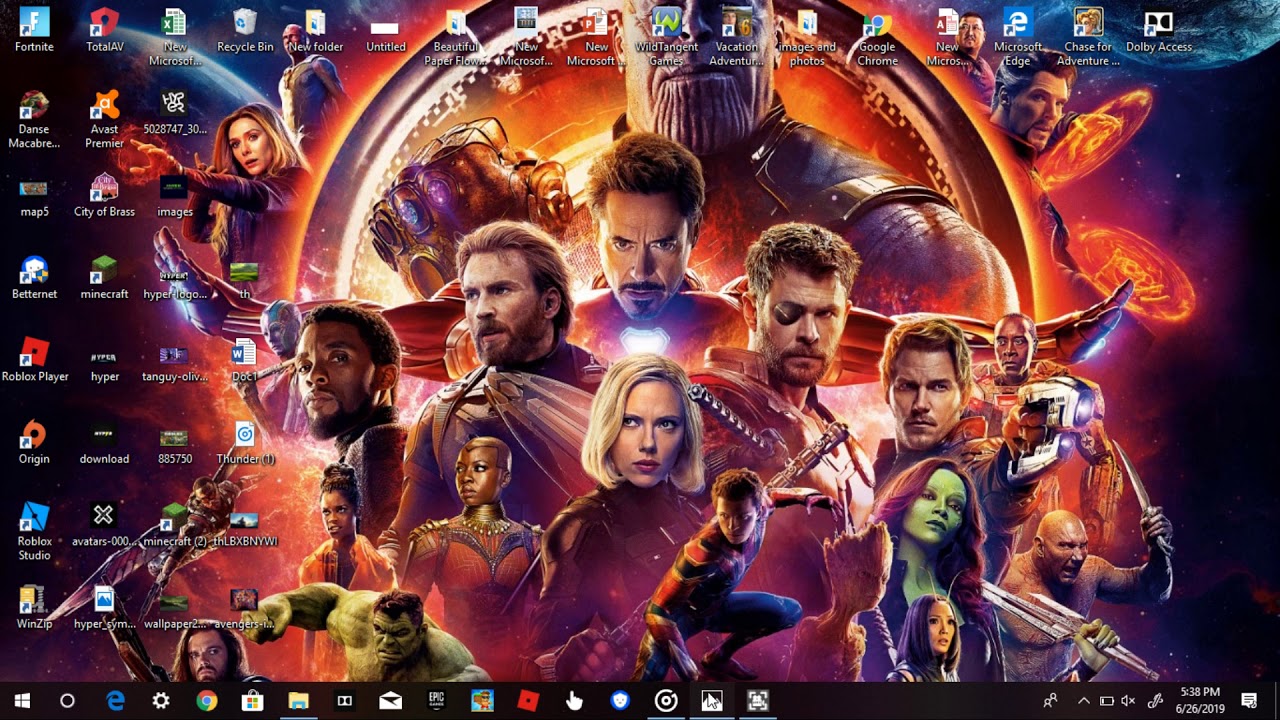Select the map5 desktop file
The height and width of the screenshot is (720, 1280).
tap(34, 195)
